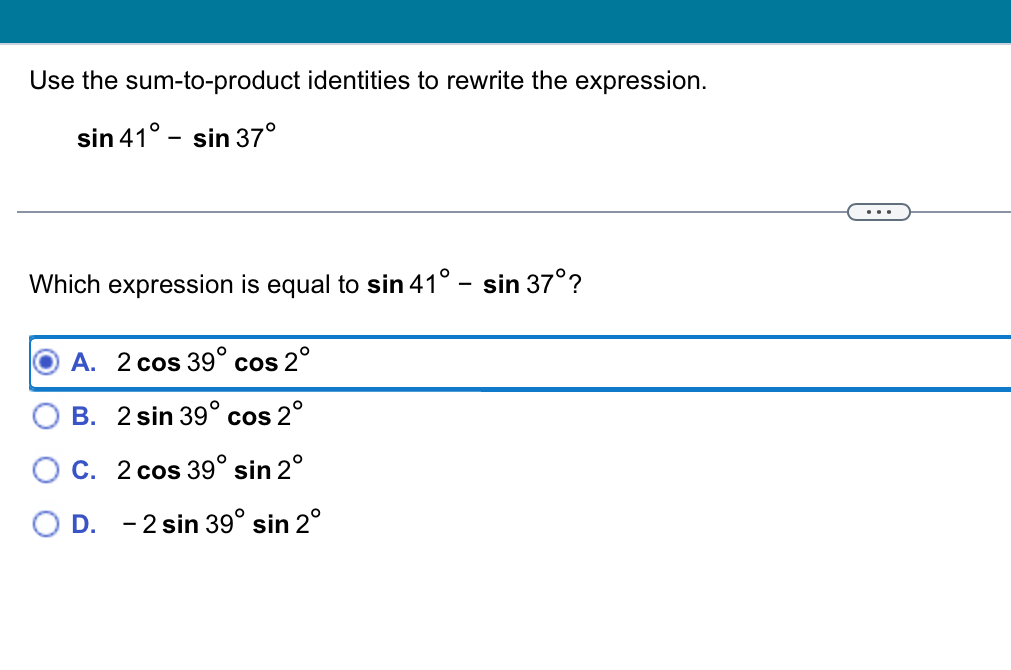Click the three-dot button near the divider line
This screenshot has height=670, width=1011.
[879, 211]
